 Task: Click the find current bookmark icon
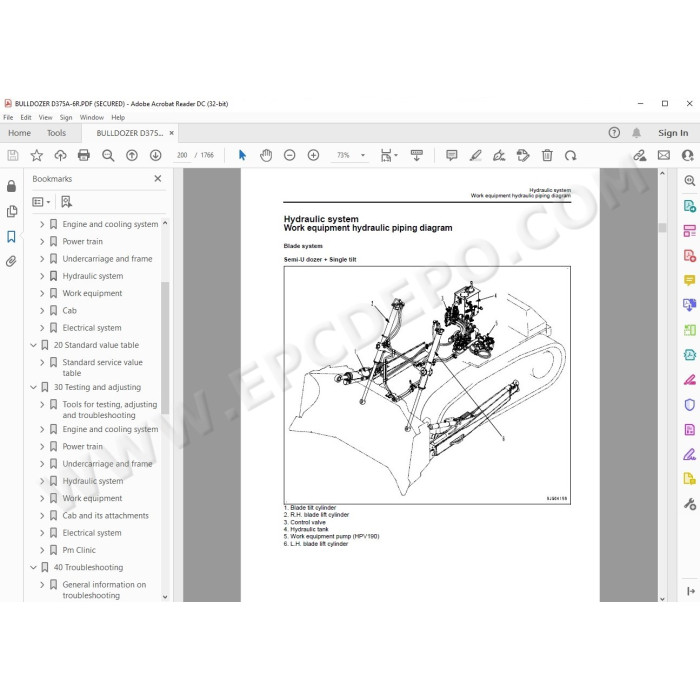[x=67, y=202]
